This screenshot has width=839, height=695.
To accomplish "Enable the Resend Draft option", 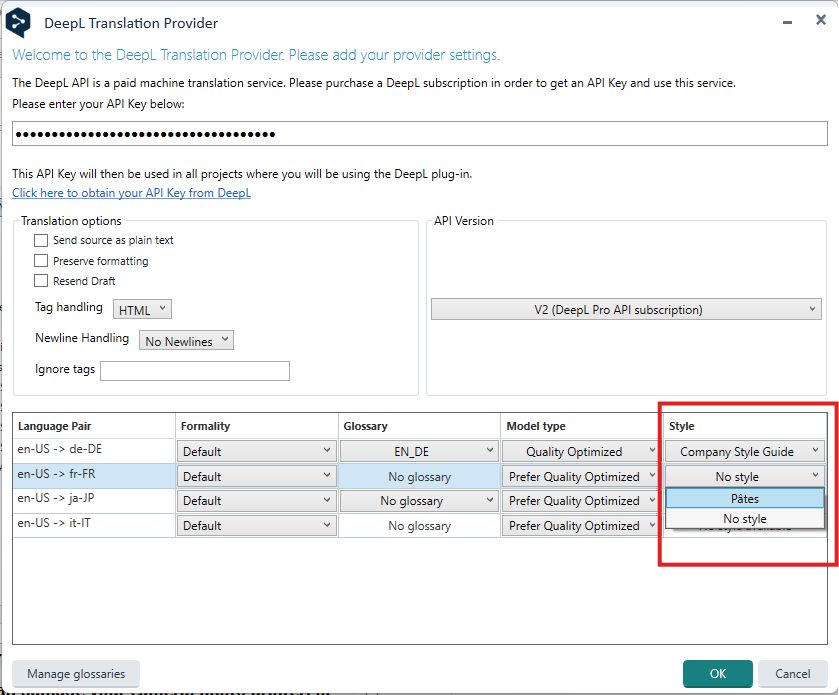I will pos(41,280).
